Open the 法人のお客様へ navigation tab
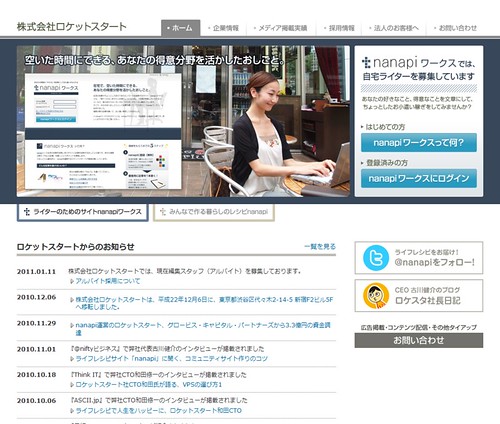The image size is (500, 424). point(394,28)
